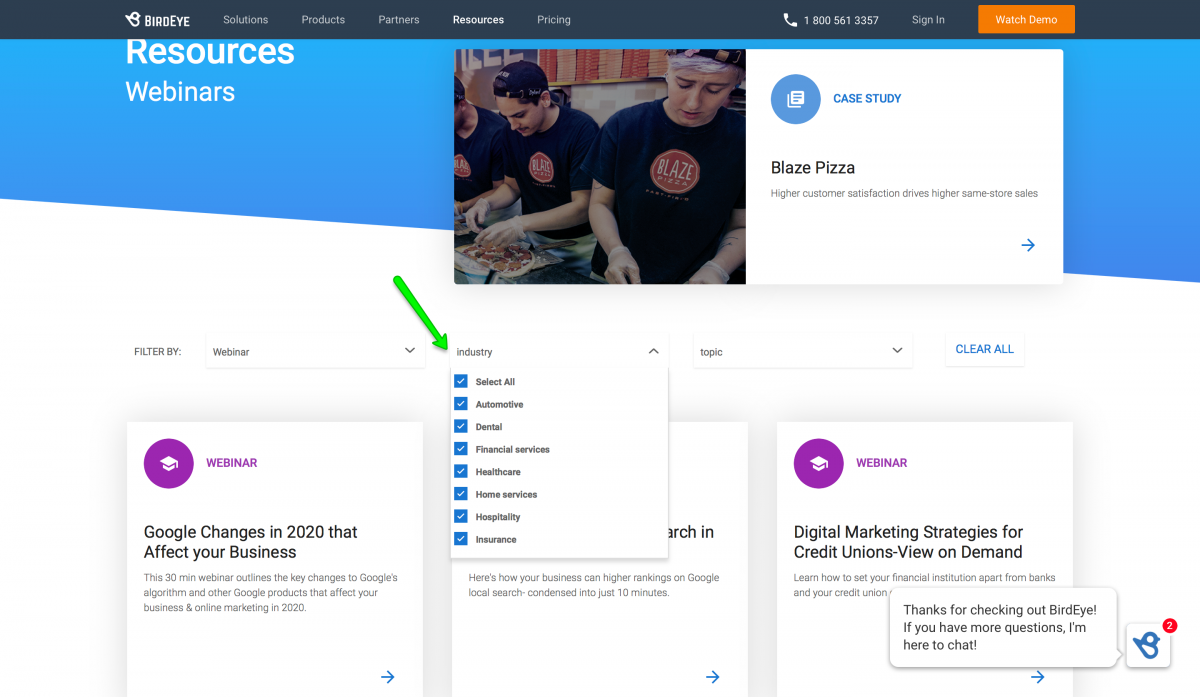1200x697 pixels.
Task: Open the Partners menu
Action: tap(399, 20)
